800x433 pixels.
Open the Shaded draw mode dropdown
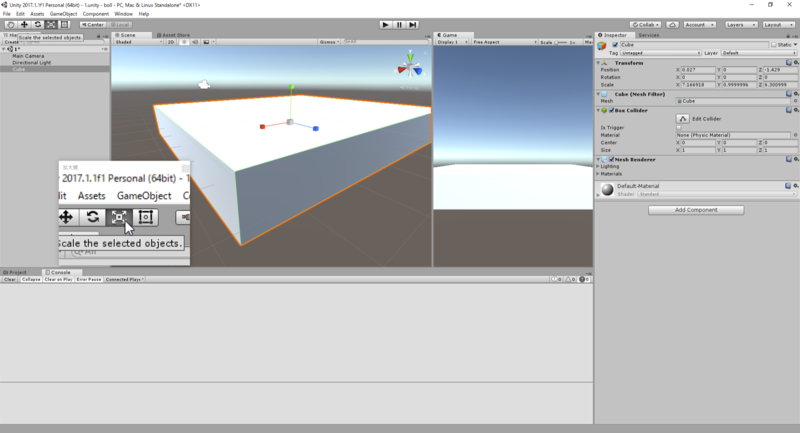[138, 42]
